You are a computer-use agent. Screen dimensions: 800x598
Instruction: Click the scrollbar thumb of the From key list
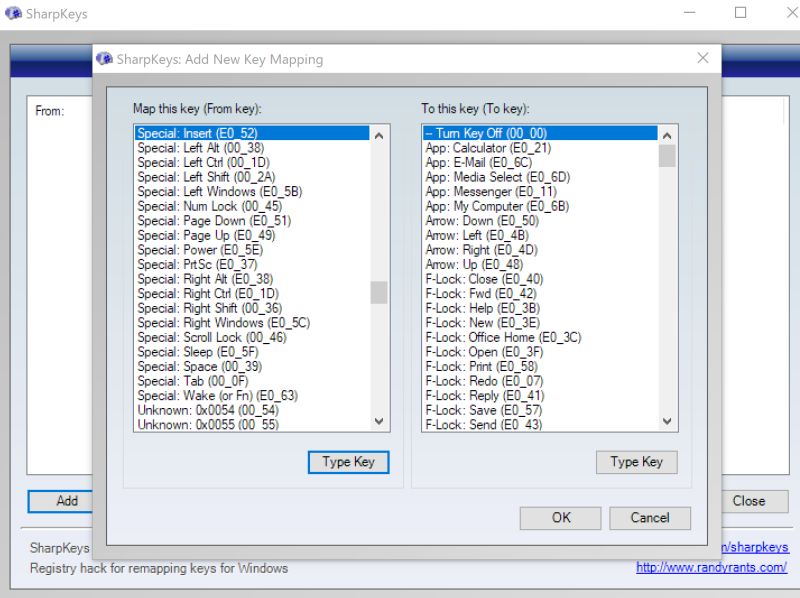click(x=379, y=292)
